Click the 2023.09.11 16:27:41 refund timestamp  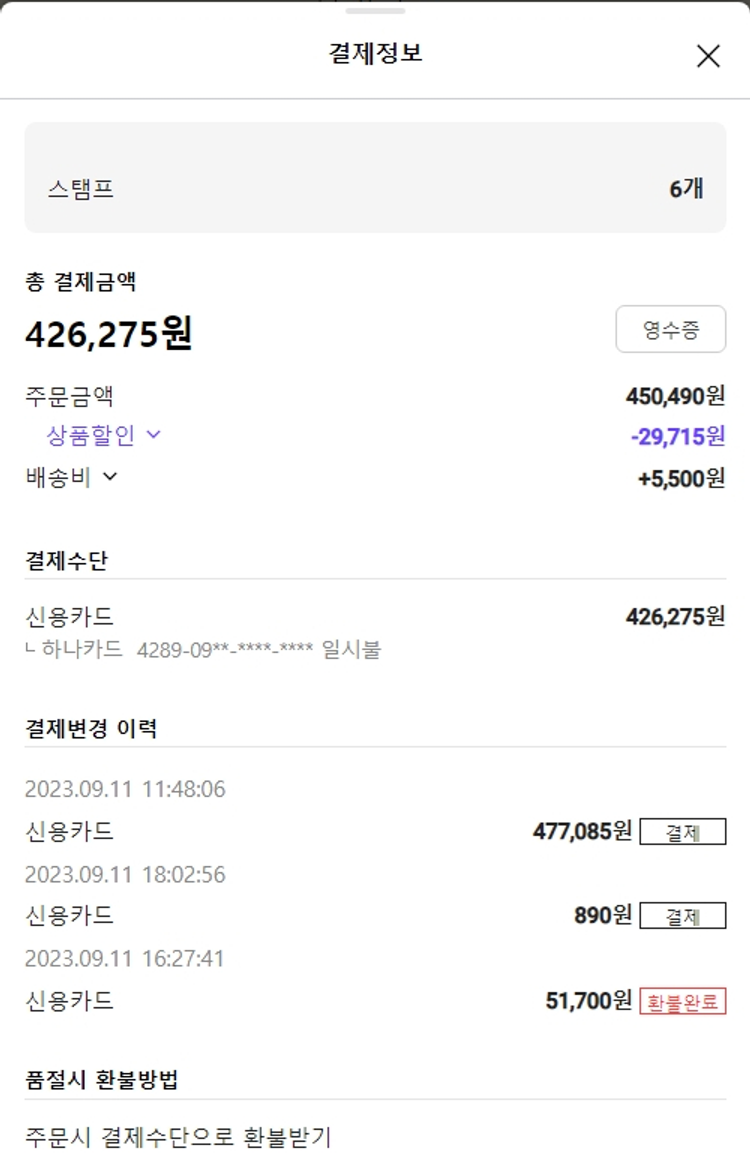click(125, 959)
